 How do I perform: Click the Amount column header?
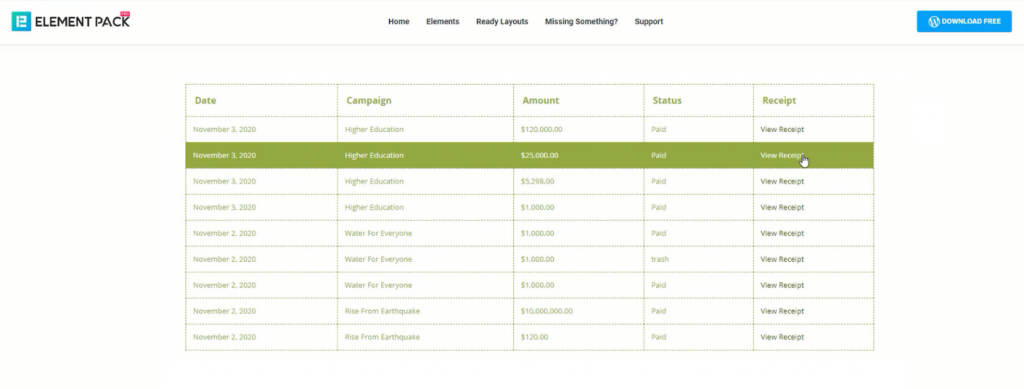pyautogui.click(x=541, y=101)
